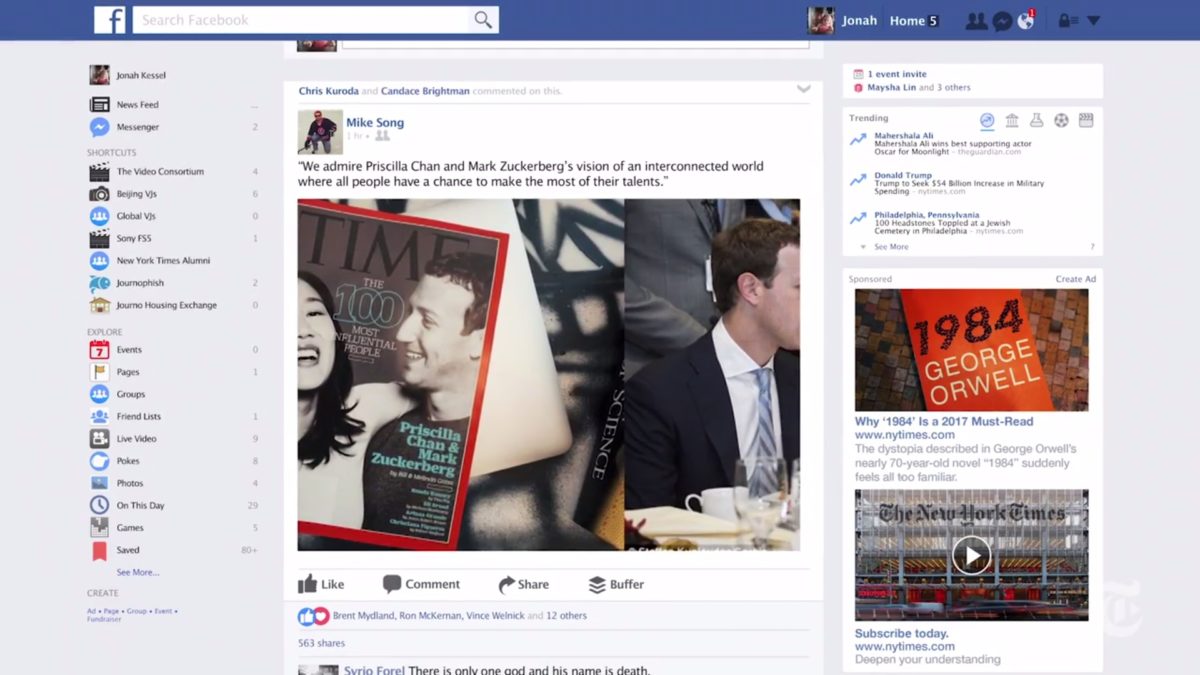Open Saved bookmark icon
The height and width of the screenshot is (675, 1200).
99,550
